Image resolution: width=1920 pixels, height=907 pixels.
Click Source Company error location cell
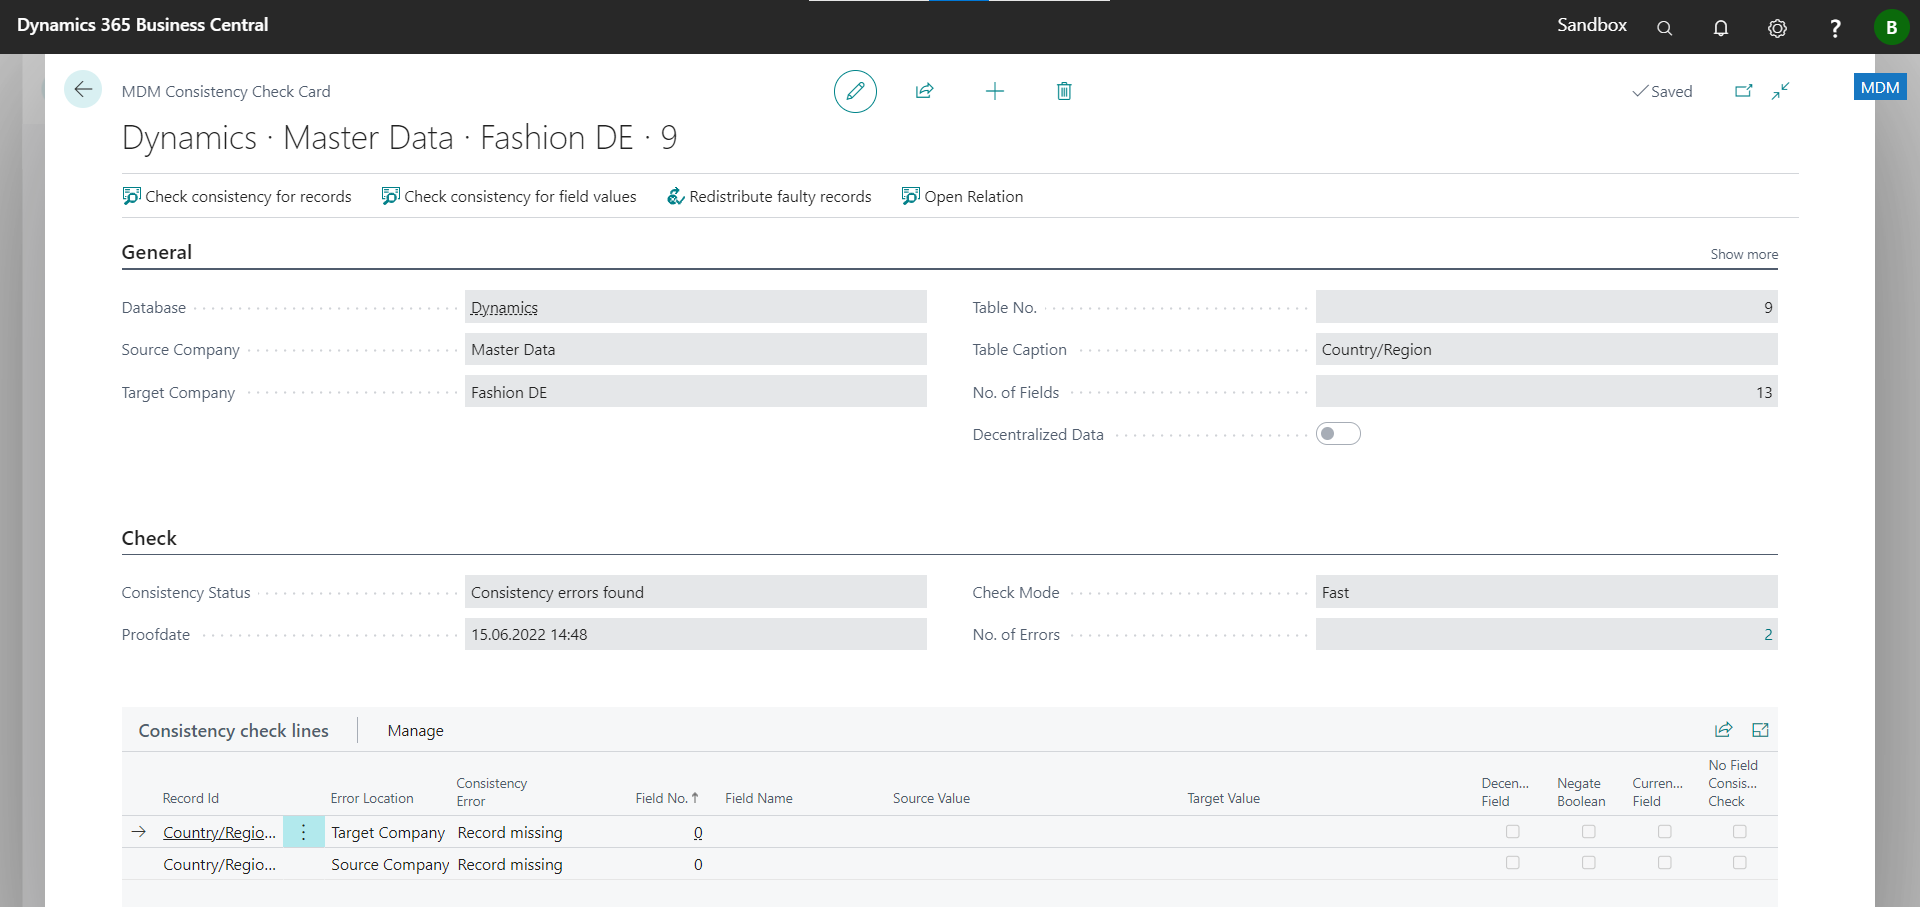(x=390, y=864)
